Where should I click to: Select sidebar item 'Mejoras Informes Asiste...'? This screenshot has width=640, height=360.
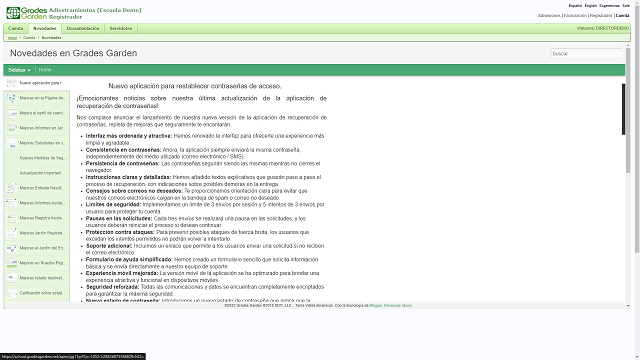point(37,203)
